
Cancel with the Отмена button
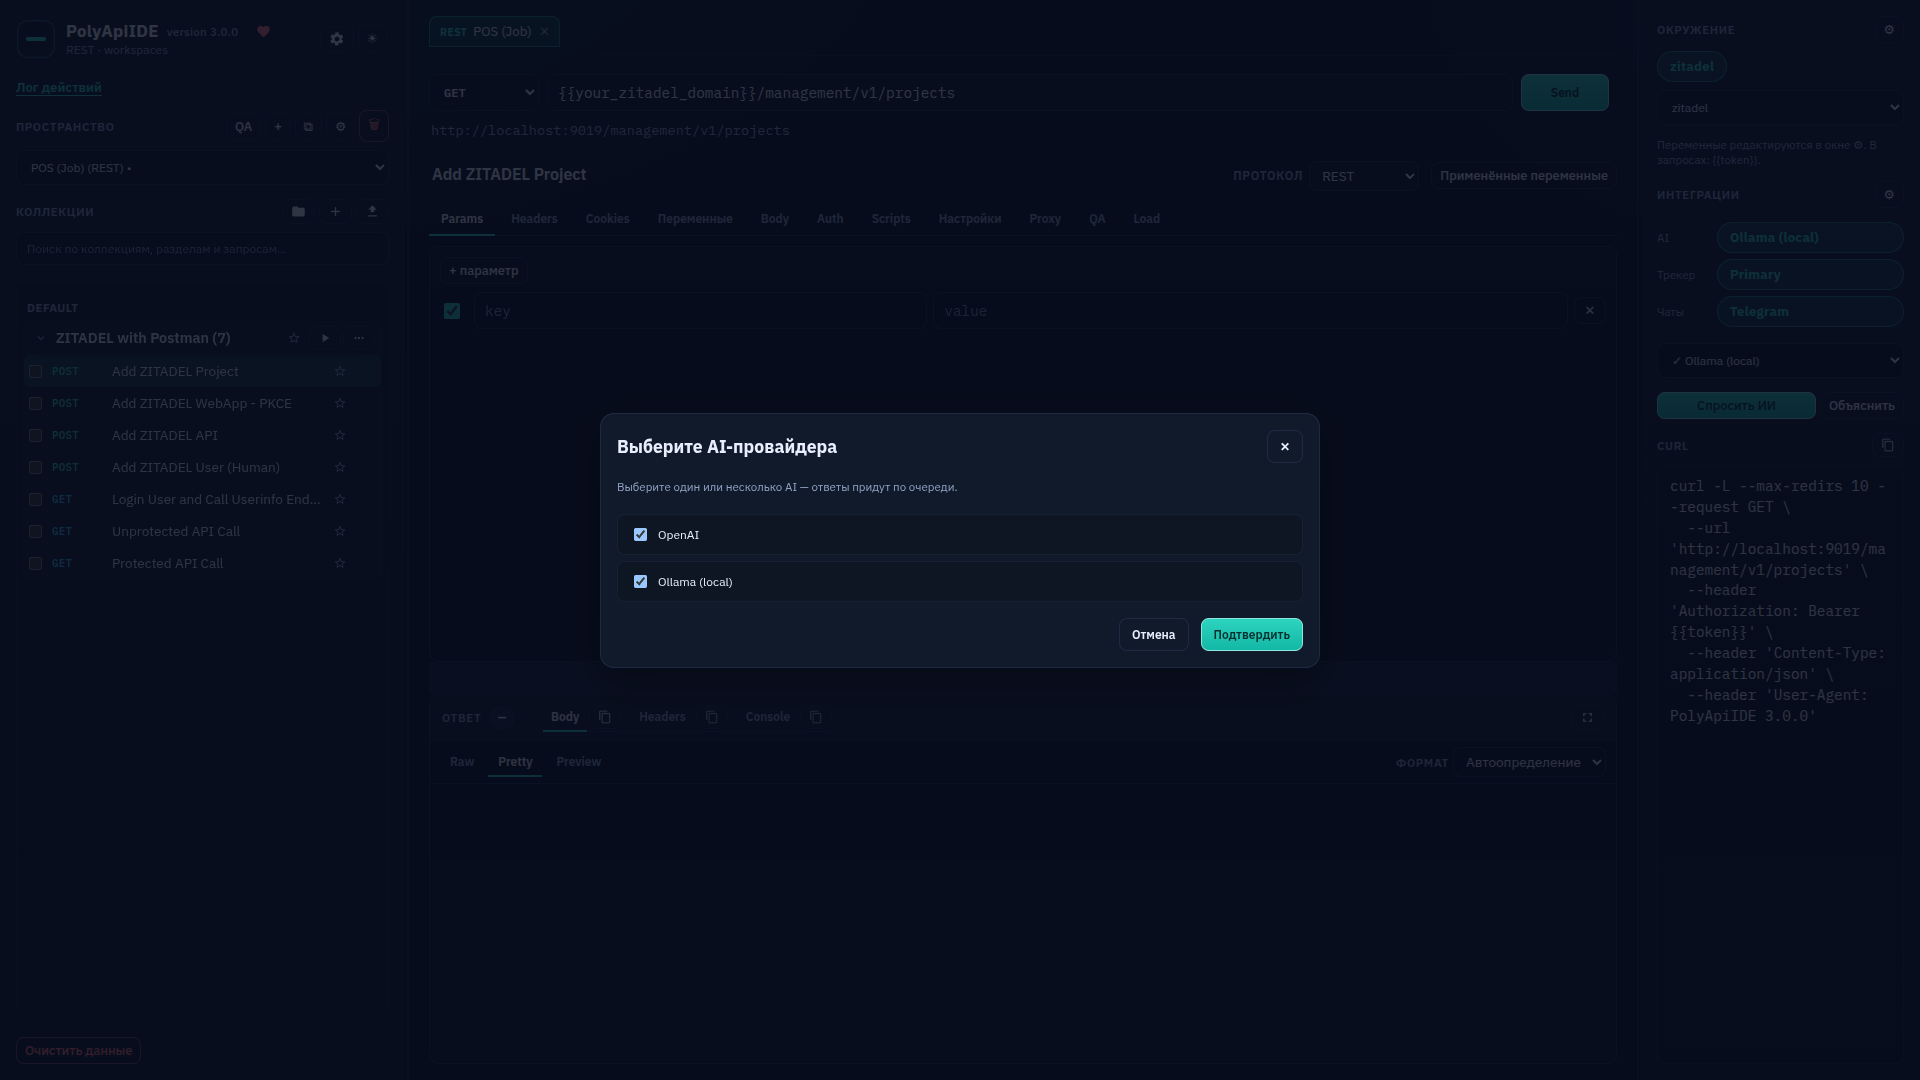click(1153, 635)
